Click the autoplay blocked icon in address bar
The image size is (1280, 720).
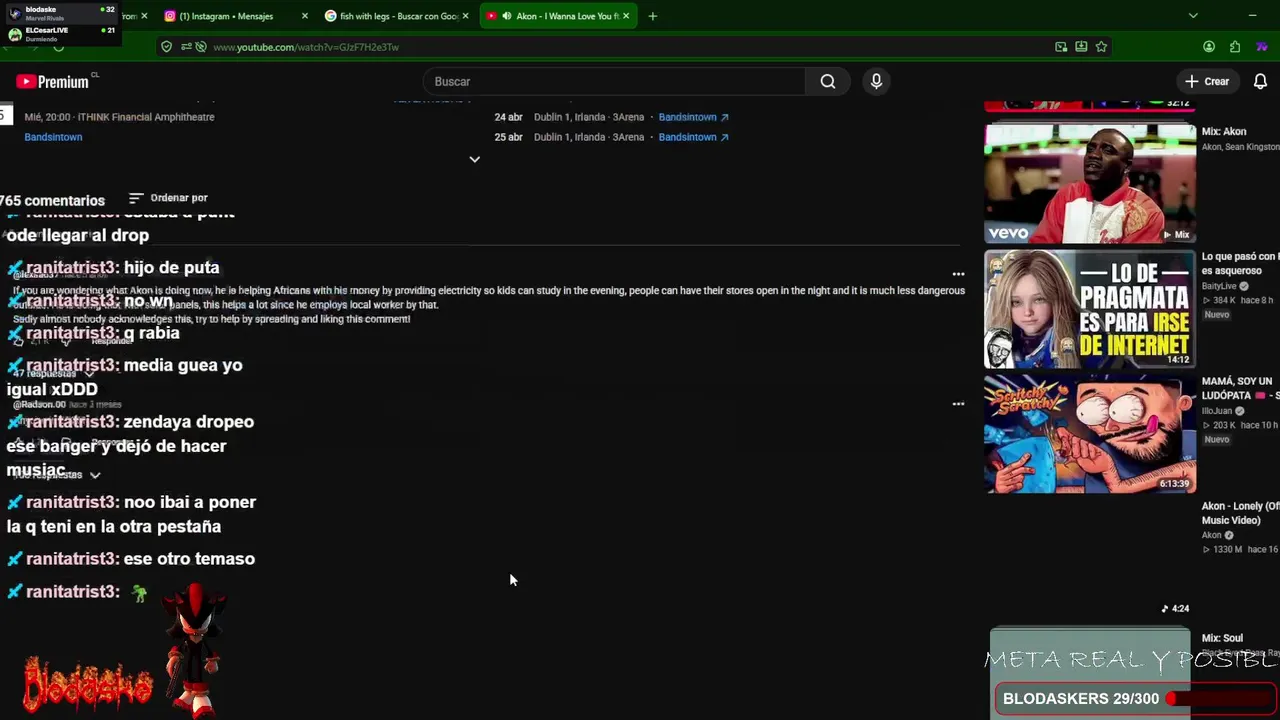[x=201, y=47]
